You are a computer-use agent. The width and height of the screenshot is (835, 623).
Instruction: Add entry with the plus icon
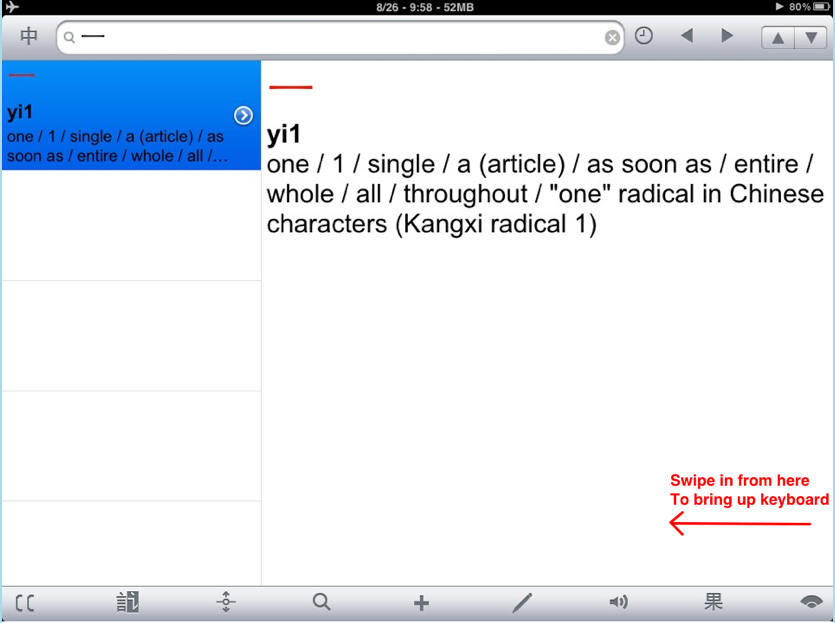point(421,603)
